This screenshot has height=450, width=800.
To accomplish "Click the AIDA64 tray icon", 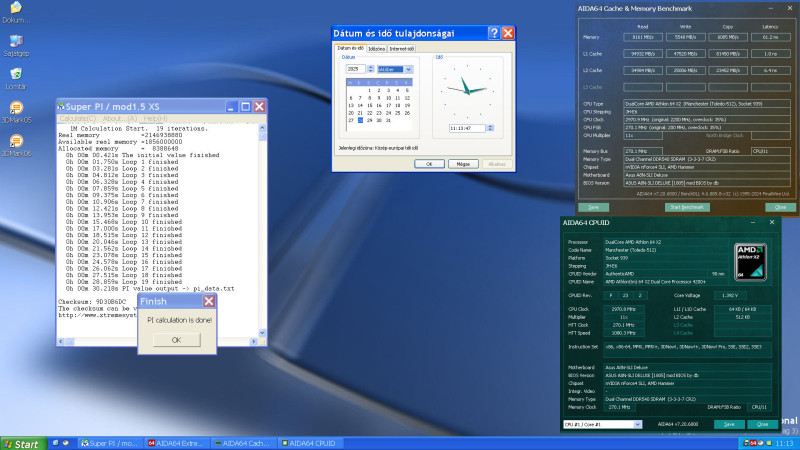I will point(753,443).
